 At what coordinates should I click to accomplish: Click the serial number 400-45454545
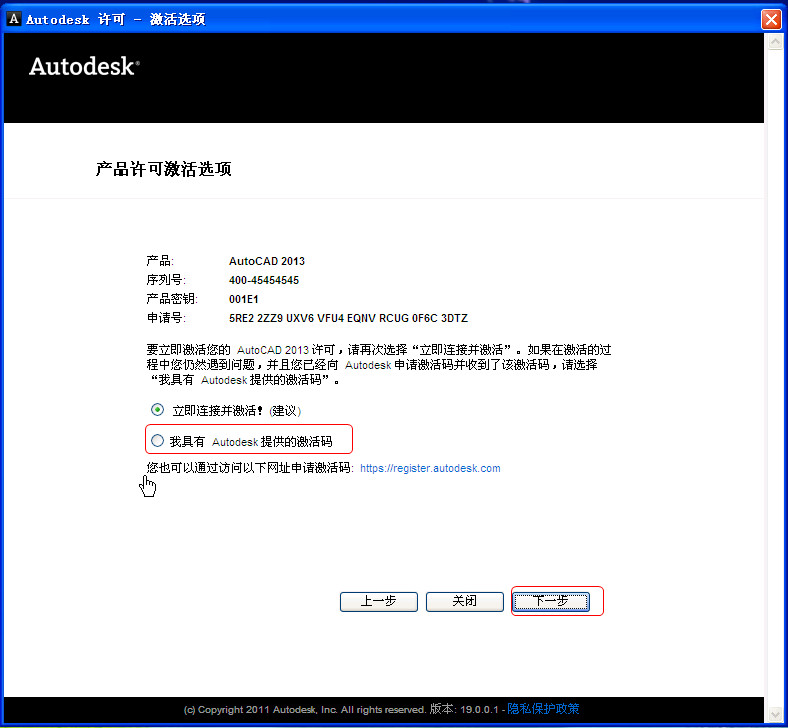click(x=264, y=280)
